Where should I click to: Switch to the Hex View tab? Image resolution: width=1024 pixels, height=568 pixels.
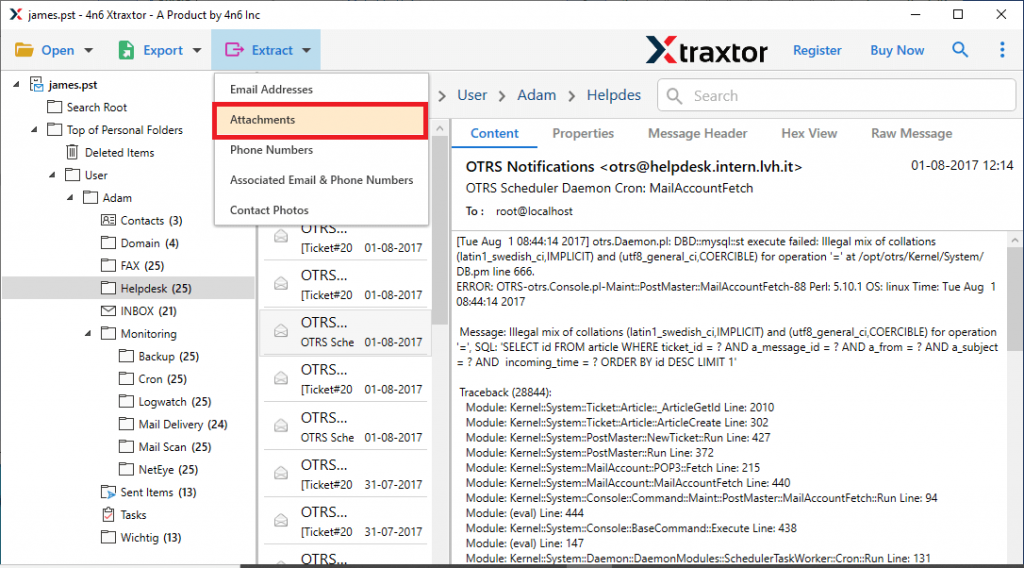click(809, 133)
